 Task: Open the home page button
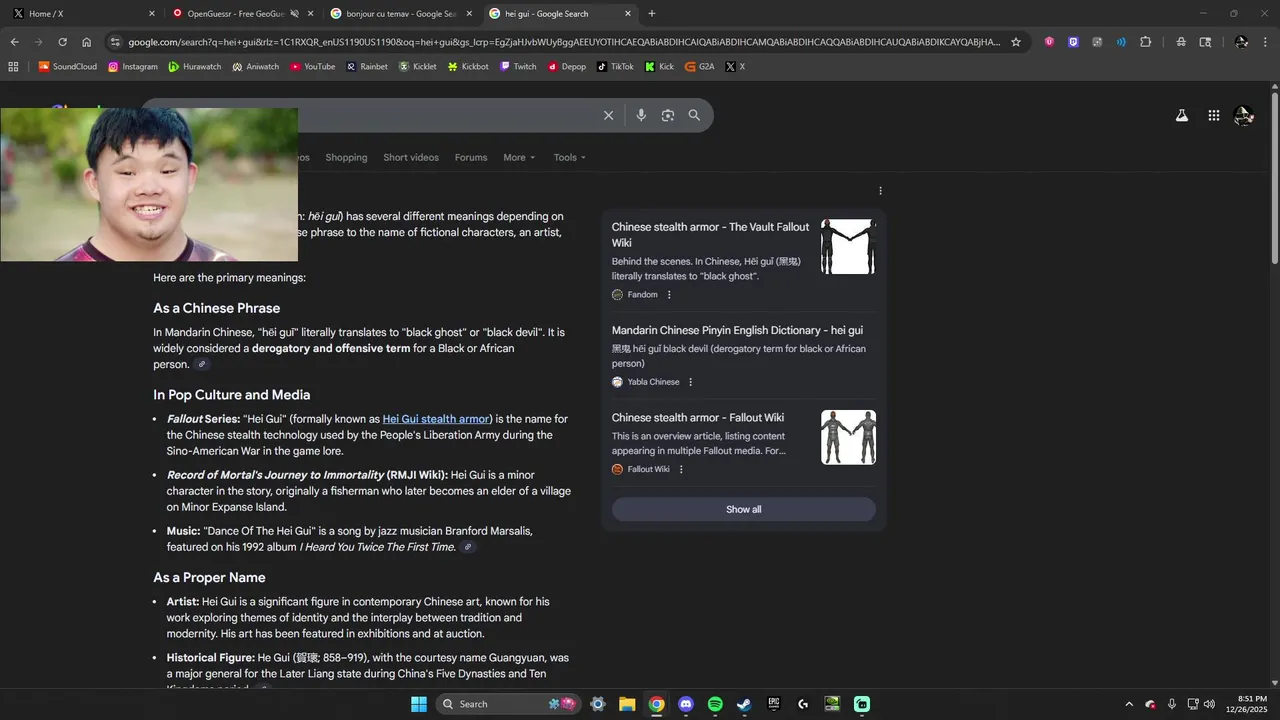pyautogui.click(x=87, y=42)
